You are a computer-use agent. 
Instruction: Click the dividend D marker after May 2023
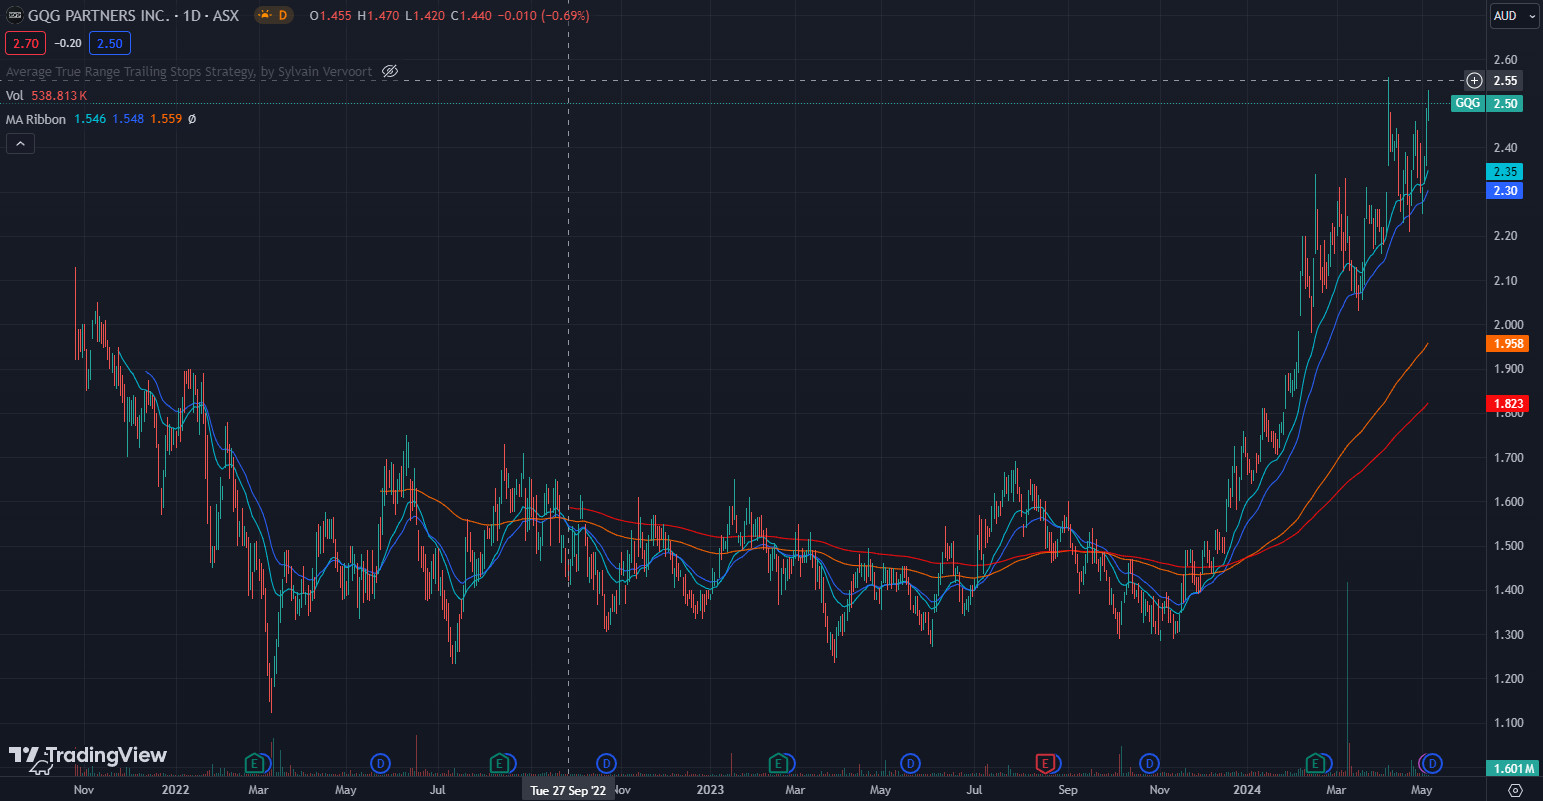point(909,764)
